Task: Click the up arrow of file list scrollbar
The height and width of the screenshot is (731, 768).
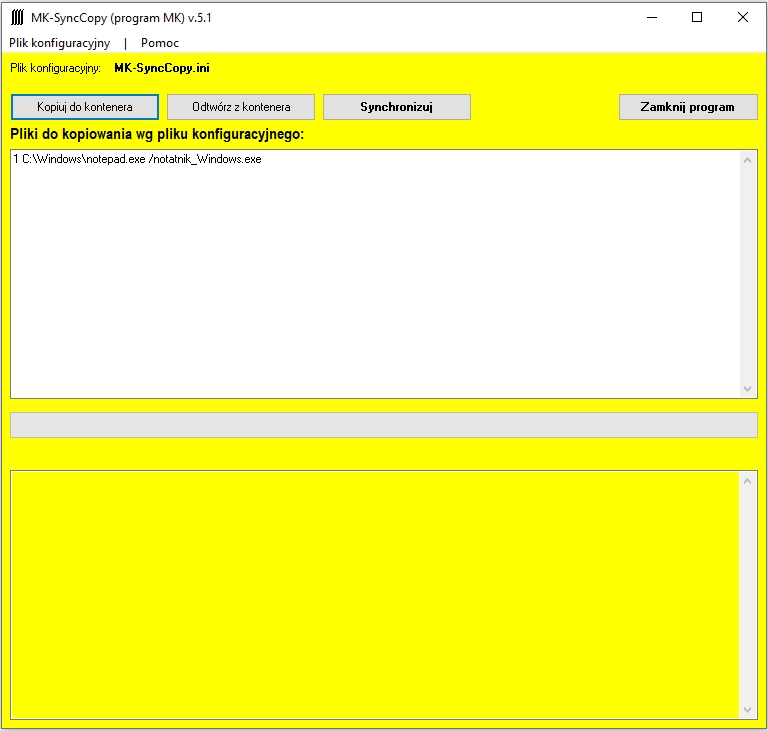Action: tap(748, 160)
